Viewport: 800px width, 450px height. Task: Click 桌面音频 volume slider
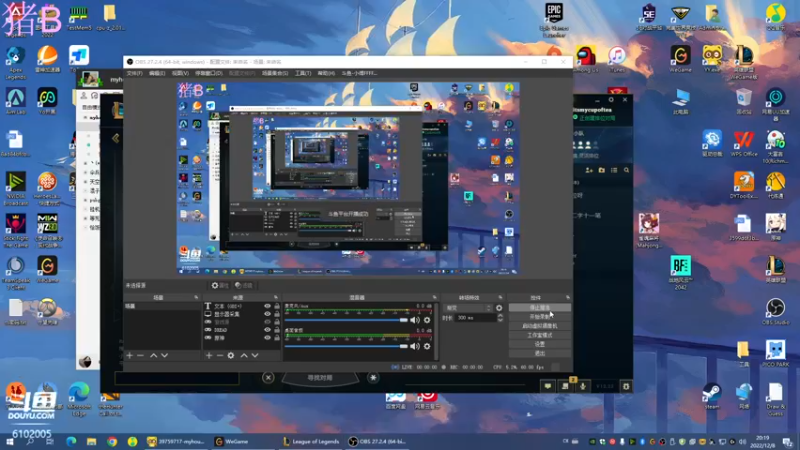click(346, 346)
